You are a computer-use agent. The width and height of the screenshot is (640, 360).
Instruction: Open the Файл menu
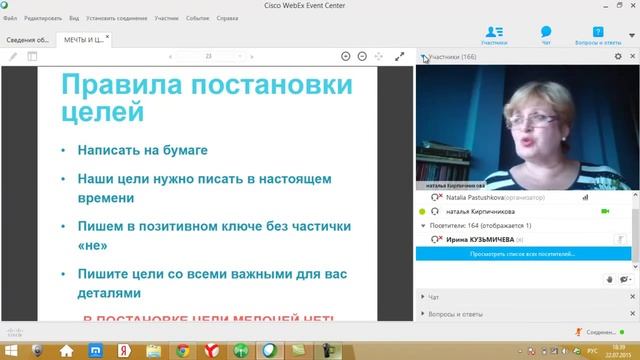[x=10, y=18]
